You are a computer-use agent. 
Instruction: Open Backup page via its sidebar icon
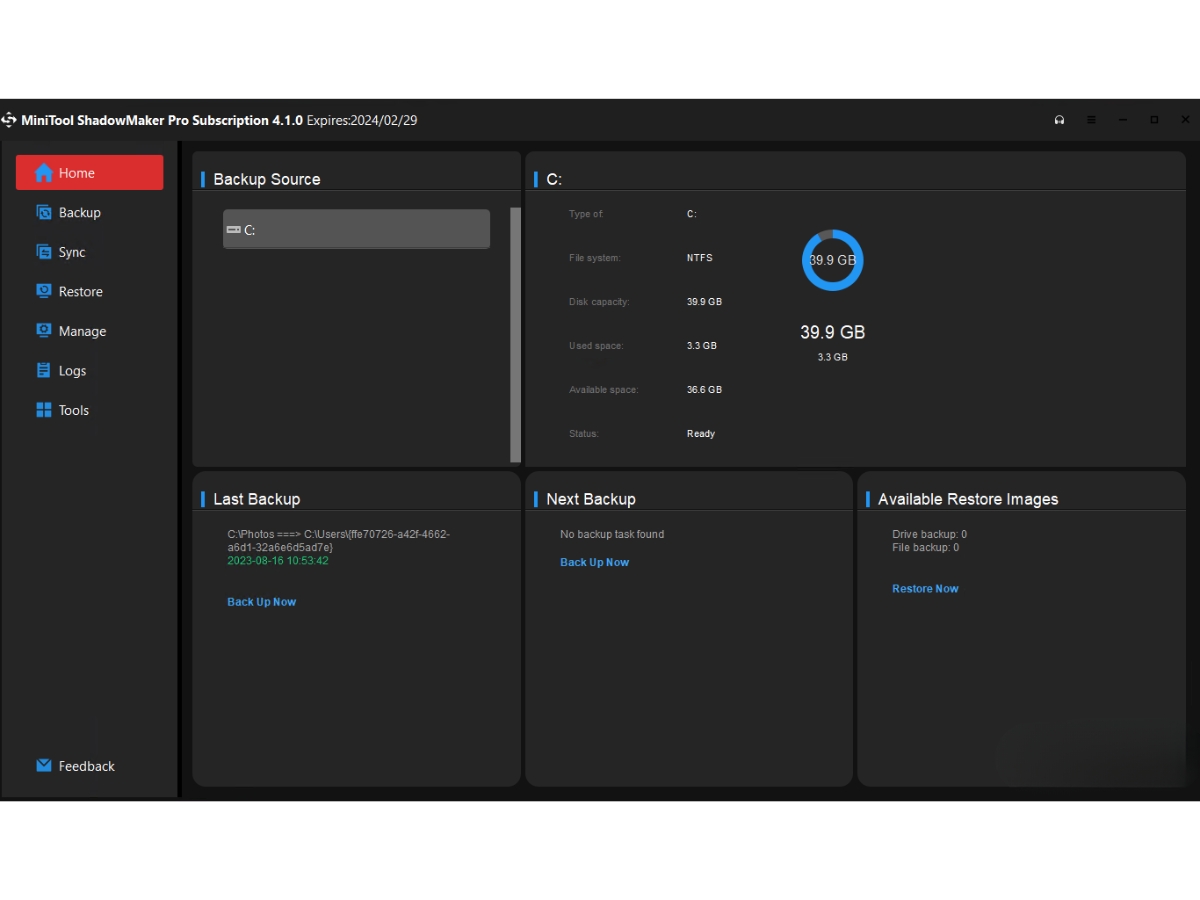(43, 212)
